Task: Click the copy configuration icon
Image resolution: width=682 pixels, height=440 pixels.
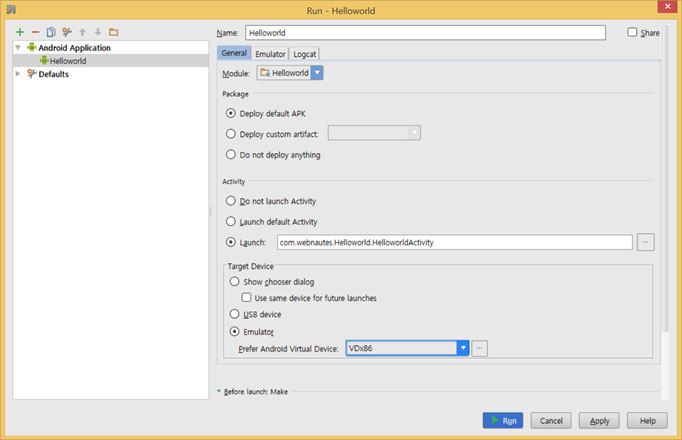Action: 51,32
